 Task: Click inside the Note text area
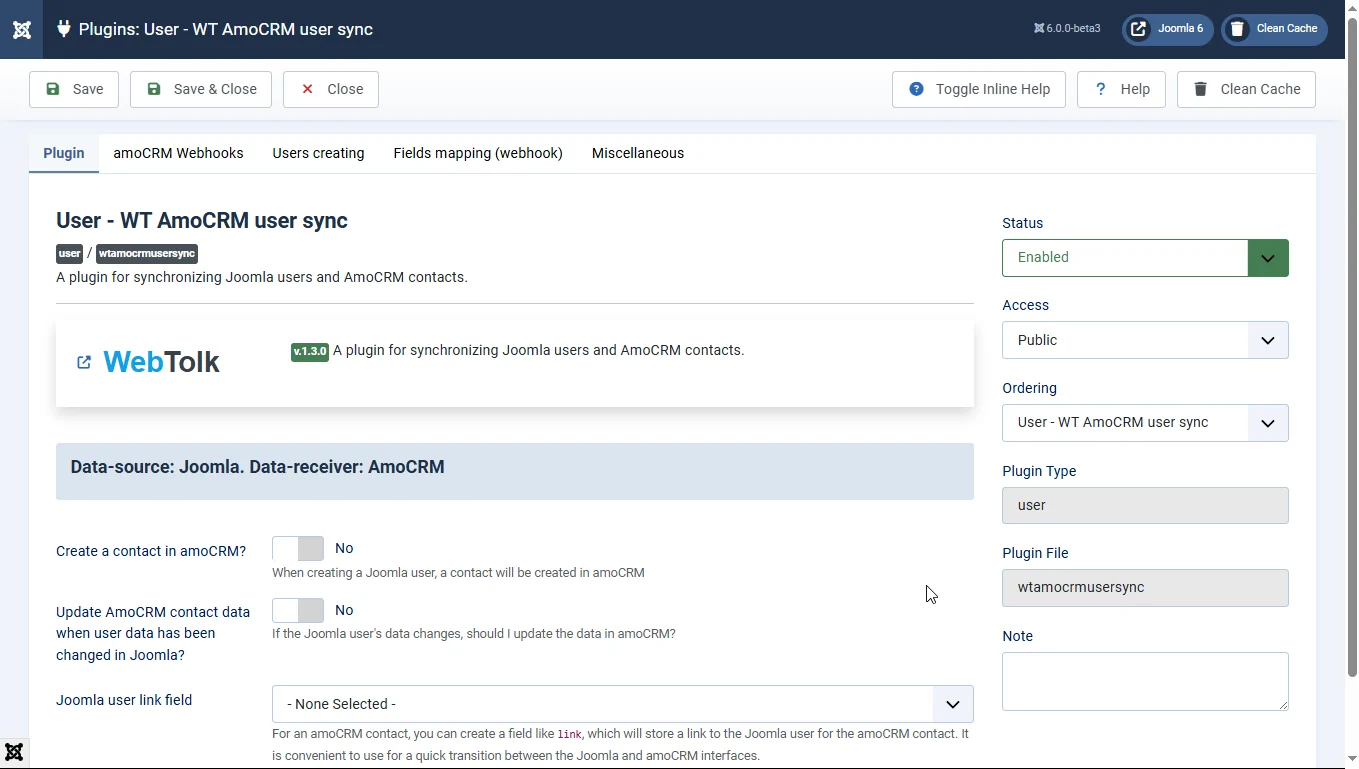coord(1144,681)
